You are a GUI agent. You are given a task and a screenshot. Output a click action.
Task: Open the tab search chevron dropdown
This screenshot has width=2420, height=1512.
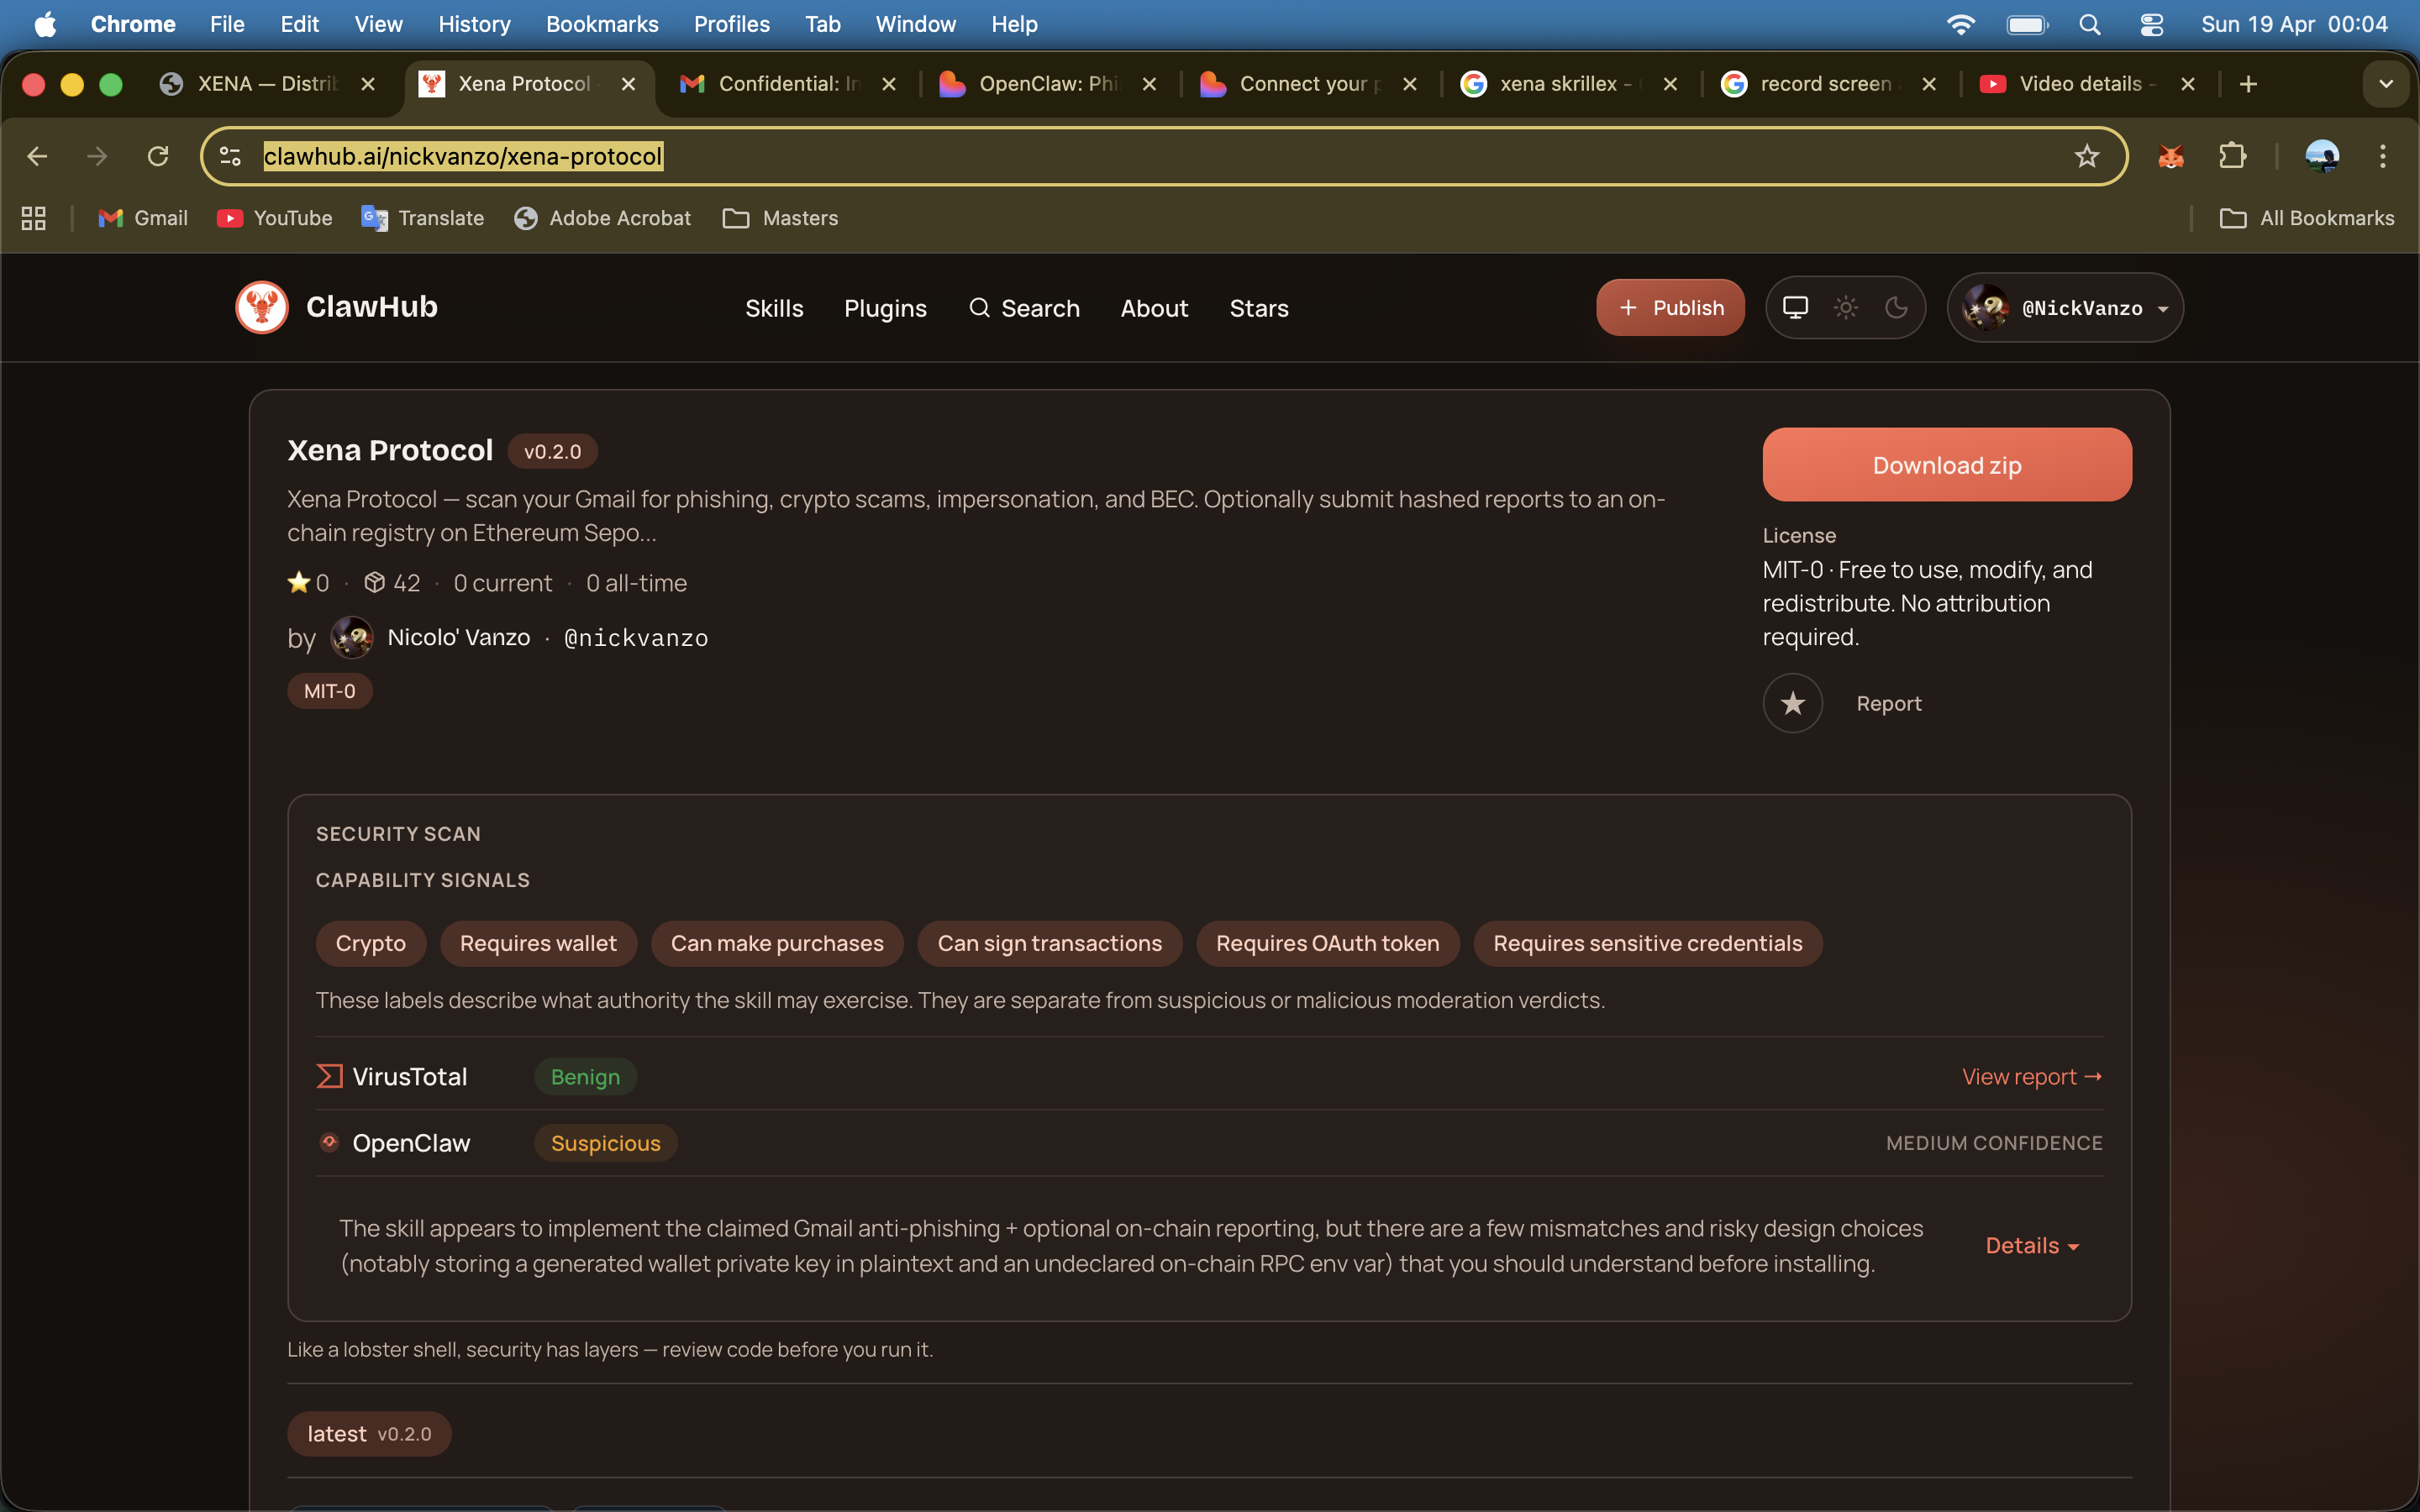2386,84
